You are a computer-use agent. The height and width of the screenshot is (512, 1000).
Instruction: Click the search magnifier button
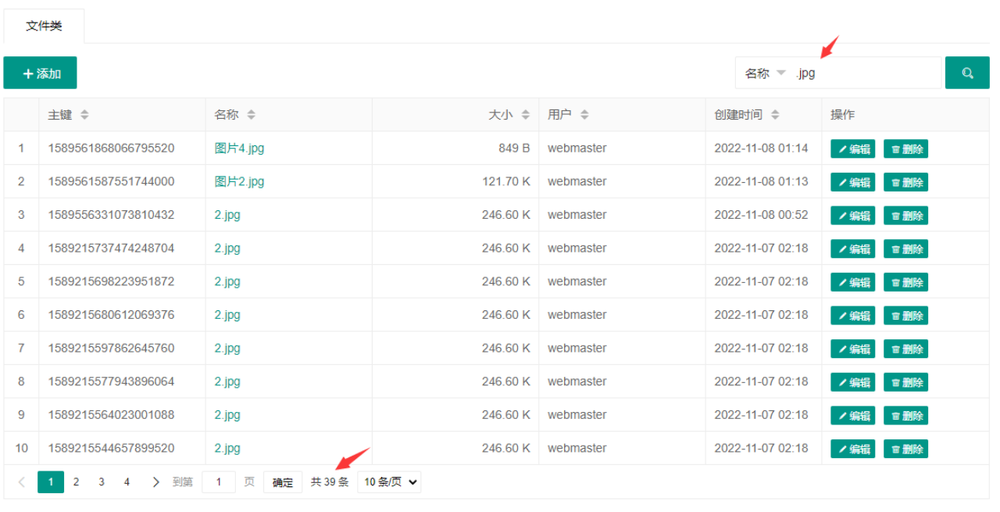click(x=967, y=73)
